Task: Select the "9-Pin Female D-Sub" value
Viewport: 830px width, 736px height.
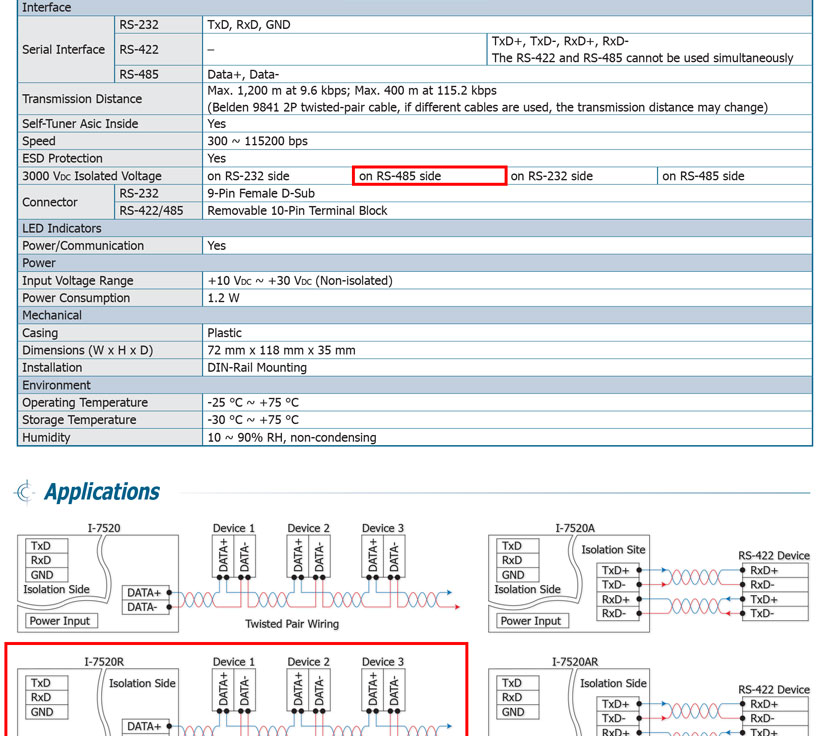Action: coord(261,193)
